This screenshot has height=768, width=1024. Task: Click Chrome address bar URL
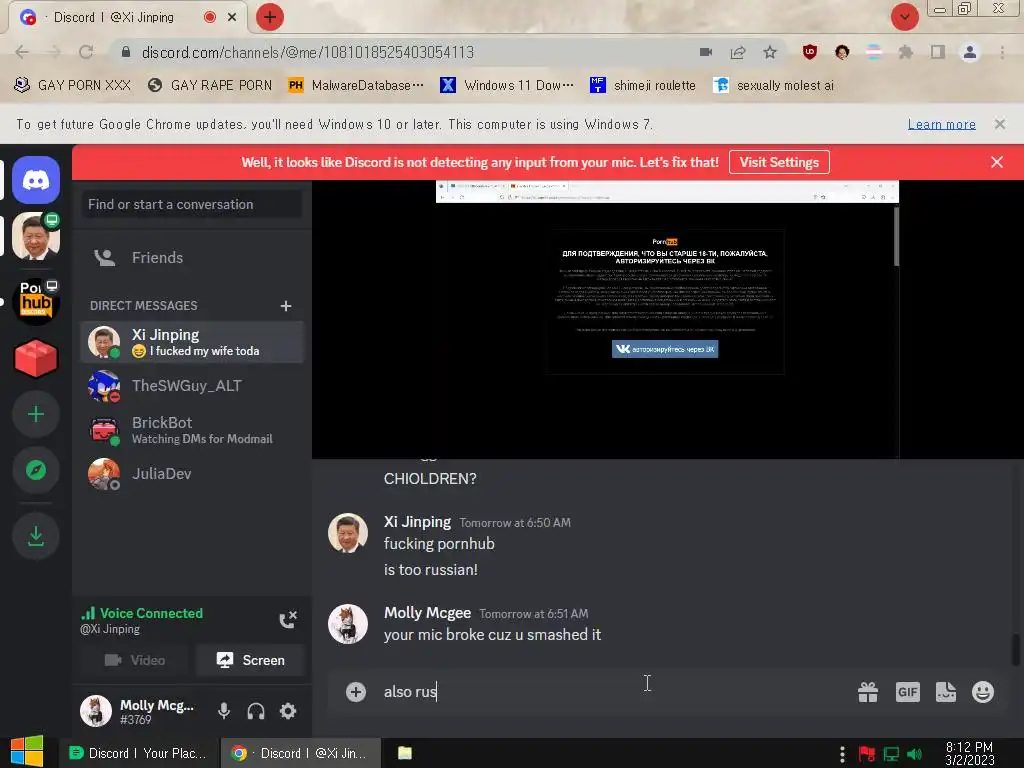click(307, 52)
